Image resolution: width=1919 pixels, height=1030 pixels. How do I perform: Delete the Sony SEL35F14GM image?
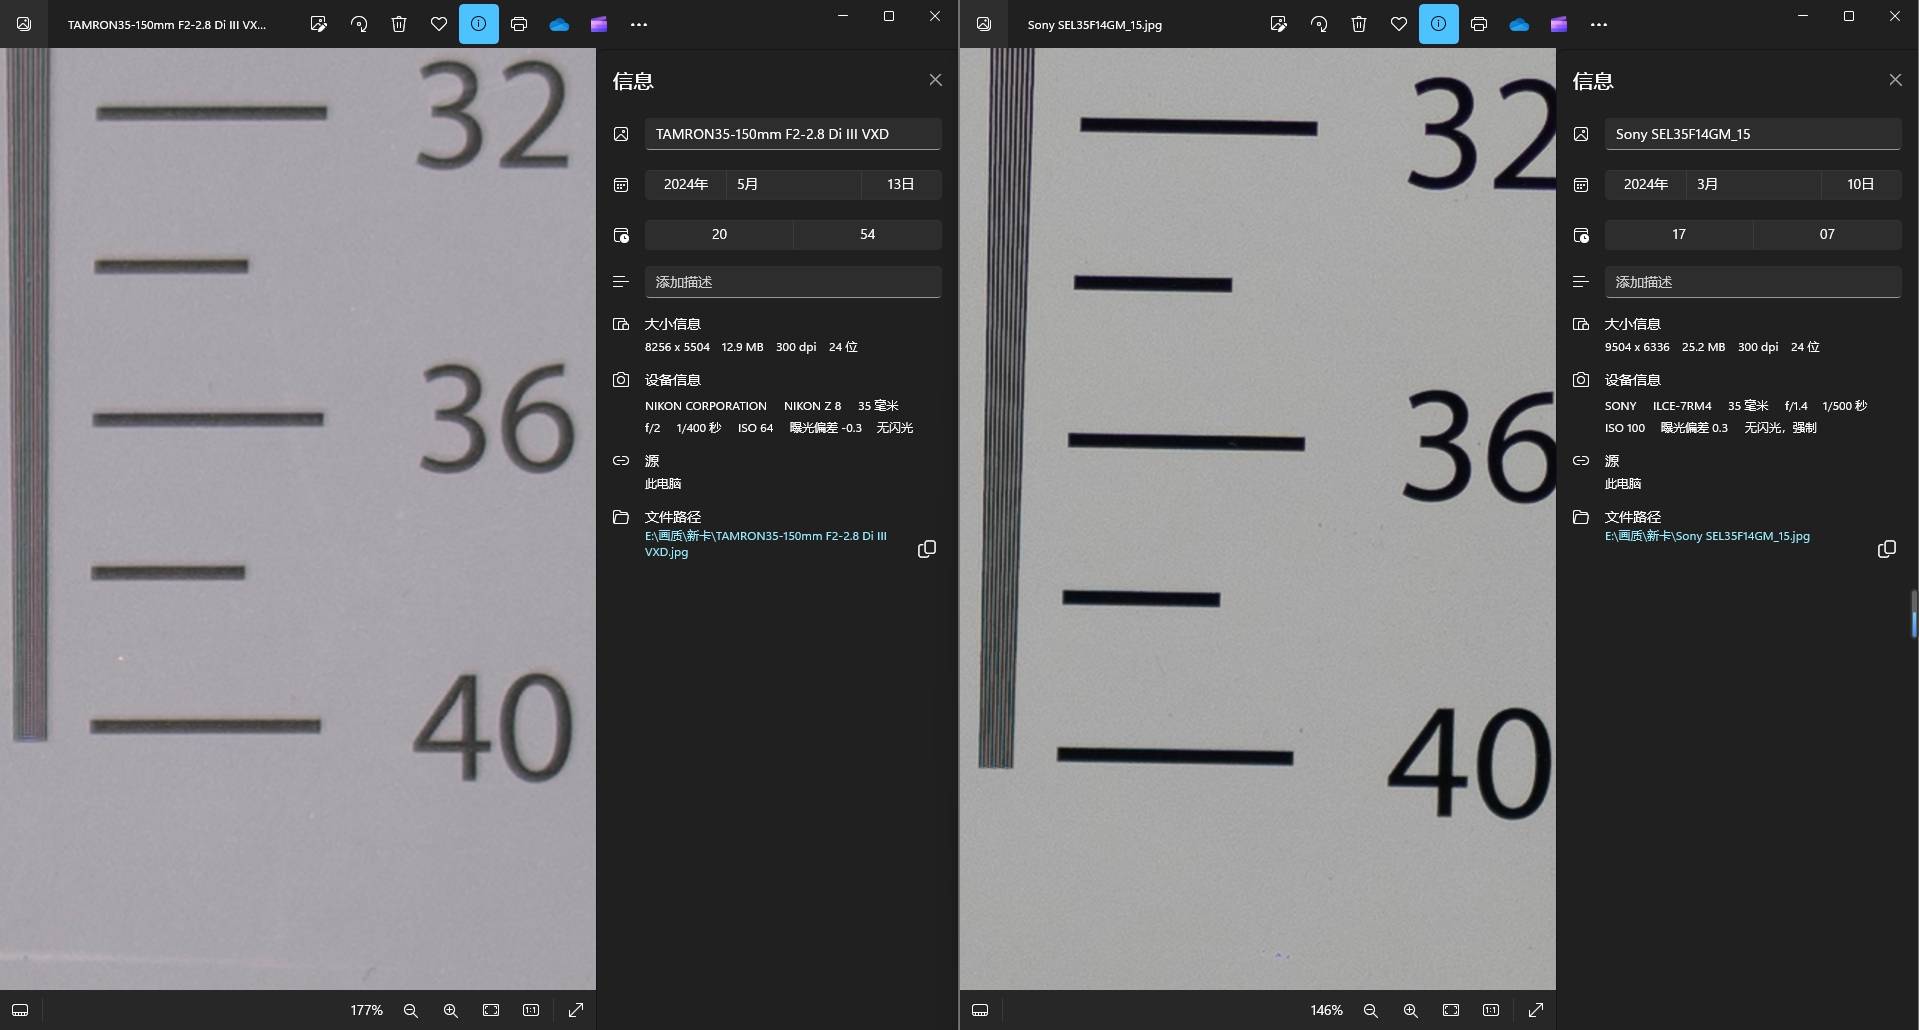click(x=1358, y=24)
